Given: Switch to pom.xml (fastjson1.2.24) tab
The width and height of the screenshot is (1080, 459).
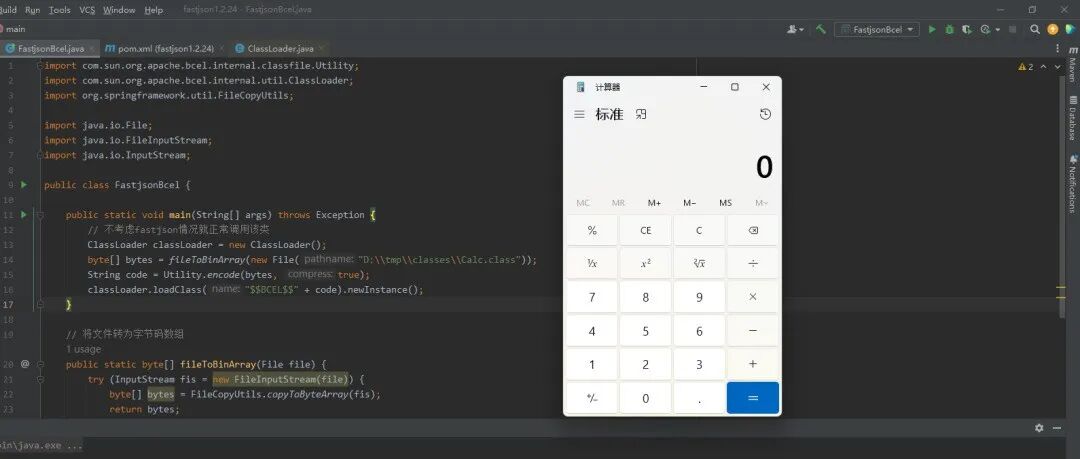Looking at the screenshot, I should click(165, 48).
